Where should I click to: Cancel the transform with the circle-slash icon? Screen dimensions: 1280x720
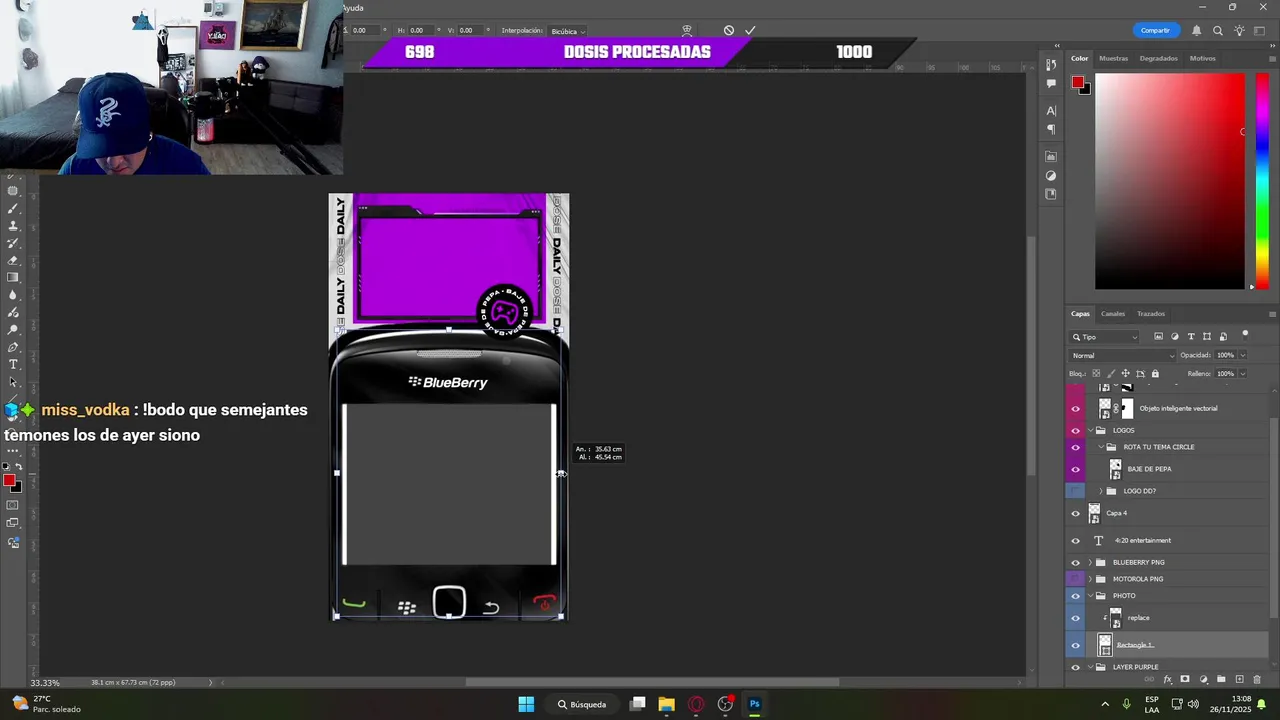[x=728, y=30]
